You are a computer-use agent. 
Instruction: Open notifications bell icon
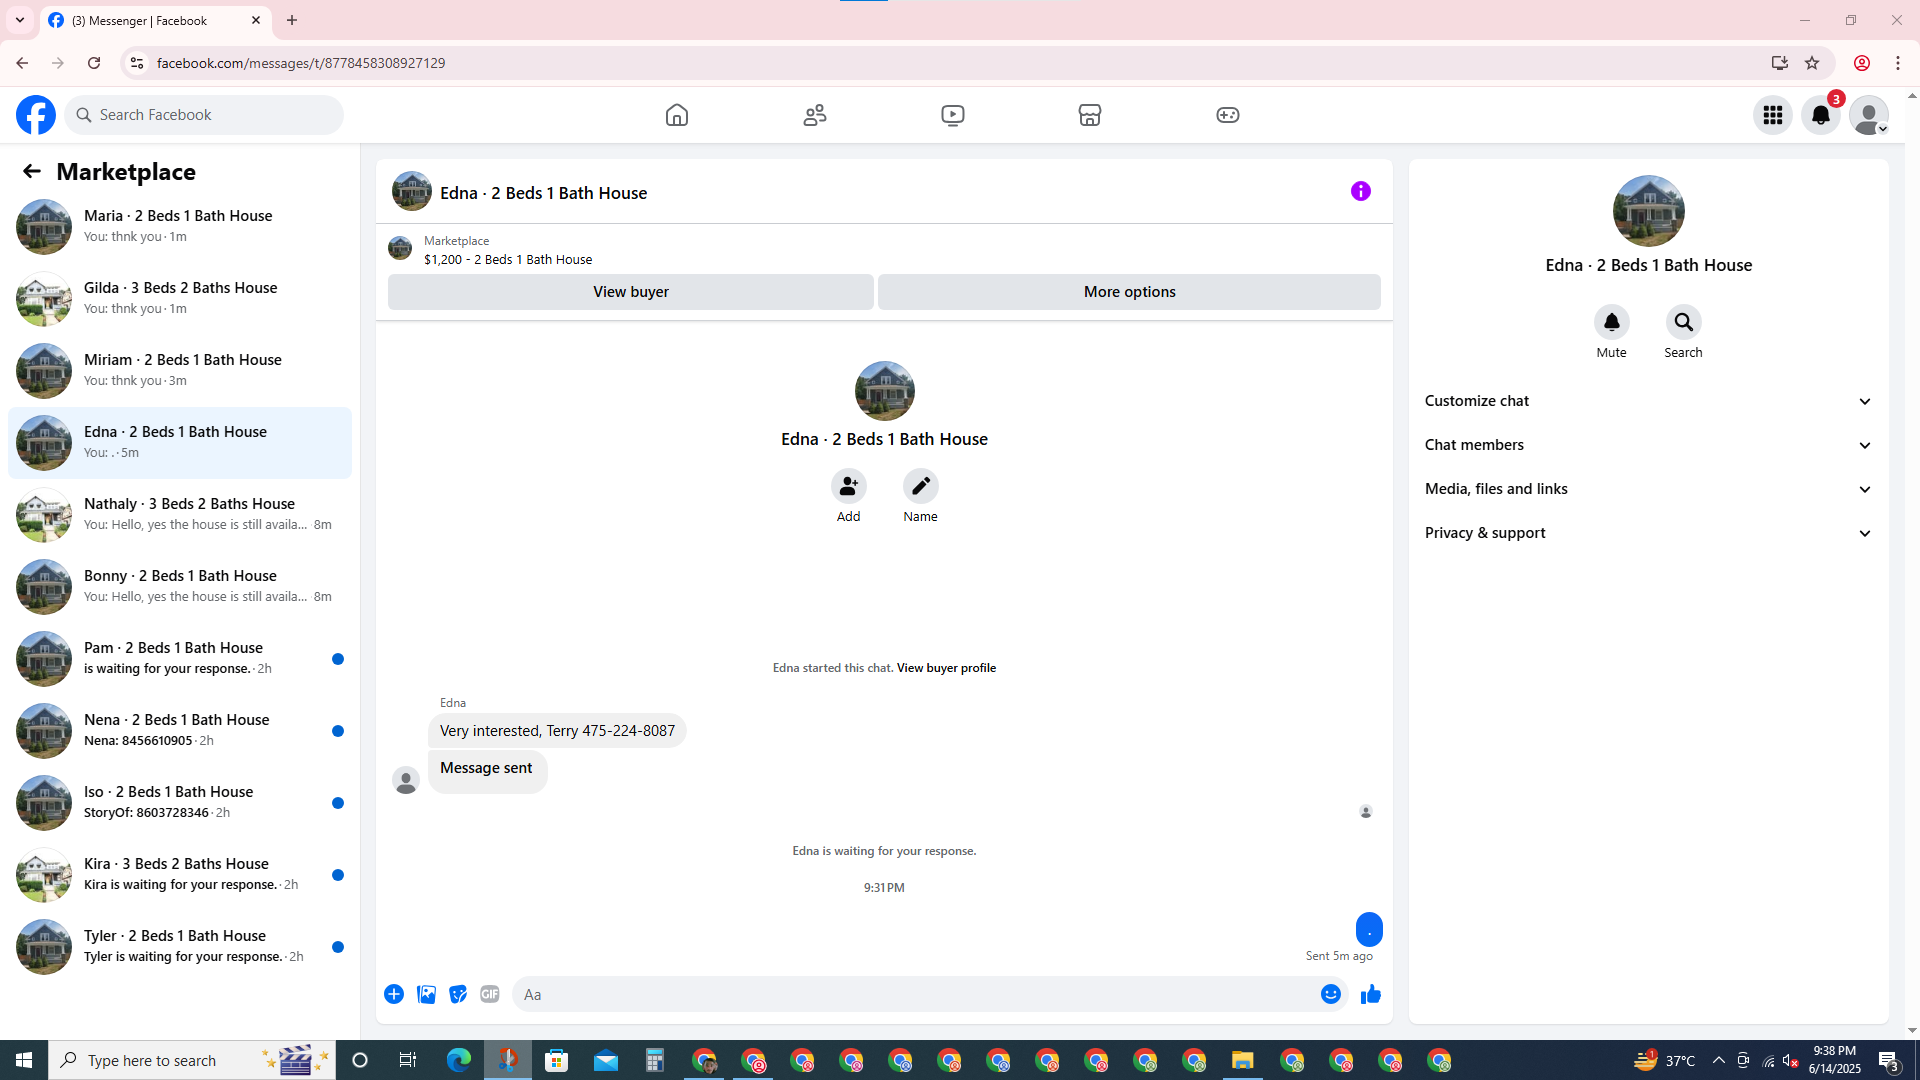click(x=1821, y=115)
